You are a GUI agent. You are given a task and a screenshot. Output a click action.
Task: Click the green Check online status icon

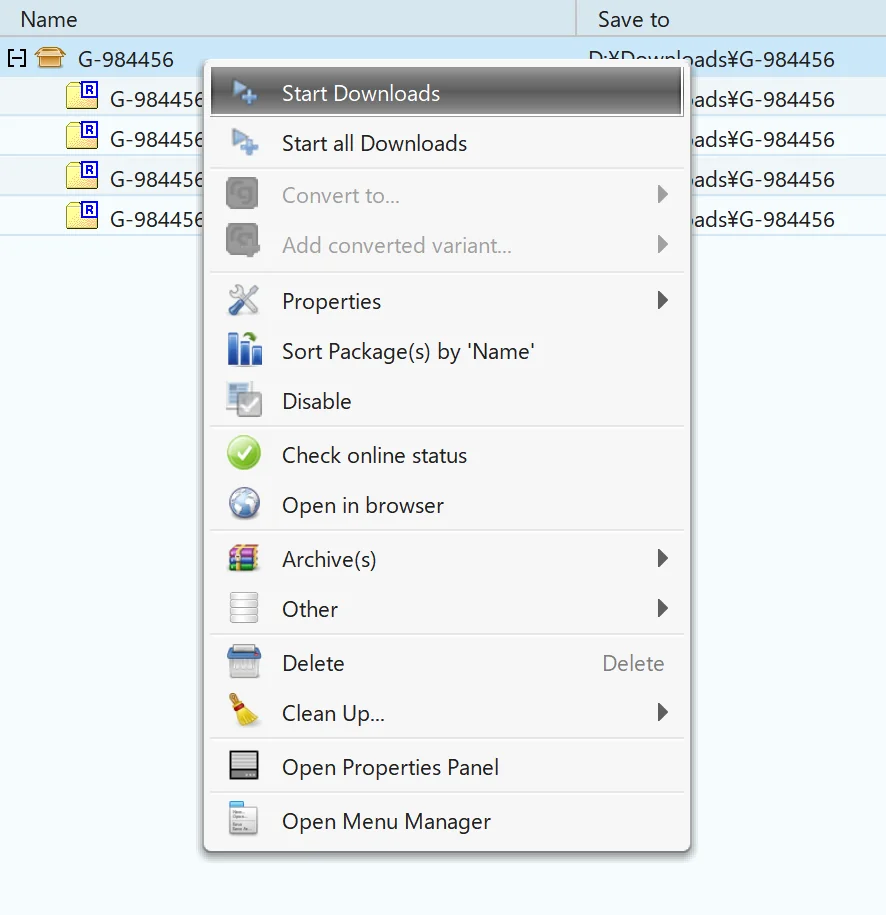pyautogui.click(x=244, y=455)
